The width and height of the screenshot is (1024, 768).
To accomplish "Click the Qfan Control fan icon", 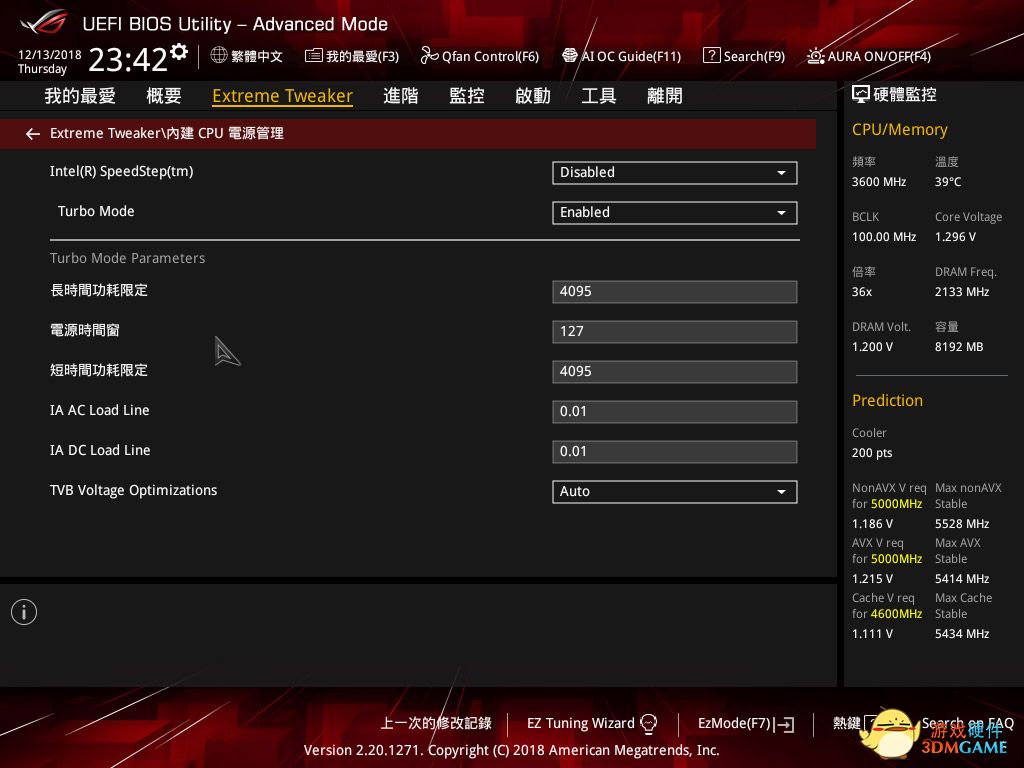I will tap(429, 56).
